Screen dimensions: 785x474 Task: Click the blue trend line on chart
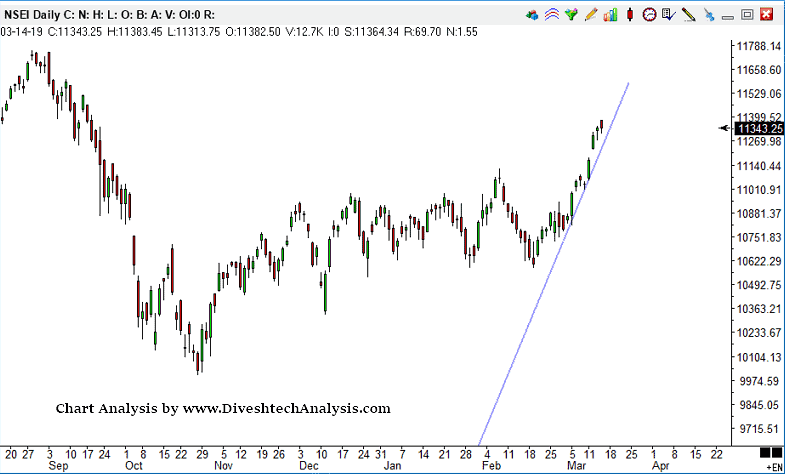tap(553, 264)
